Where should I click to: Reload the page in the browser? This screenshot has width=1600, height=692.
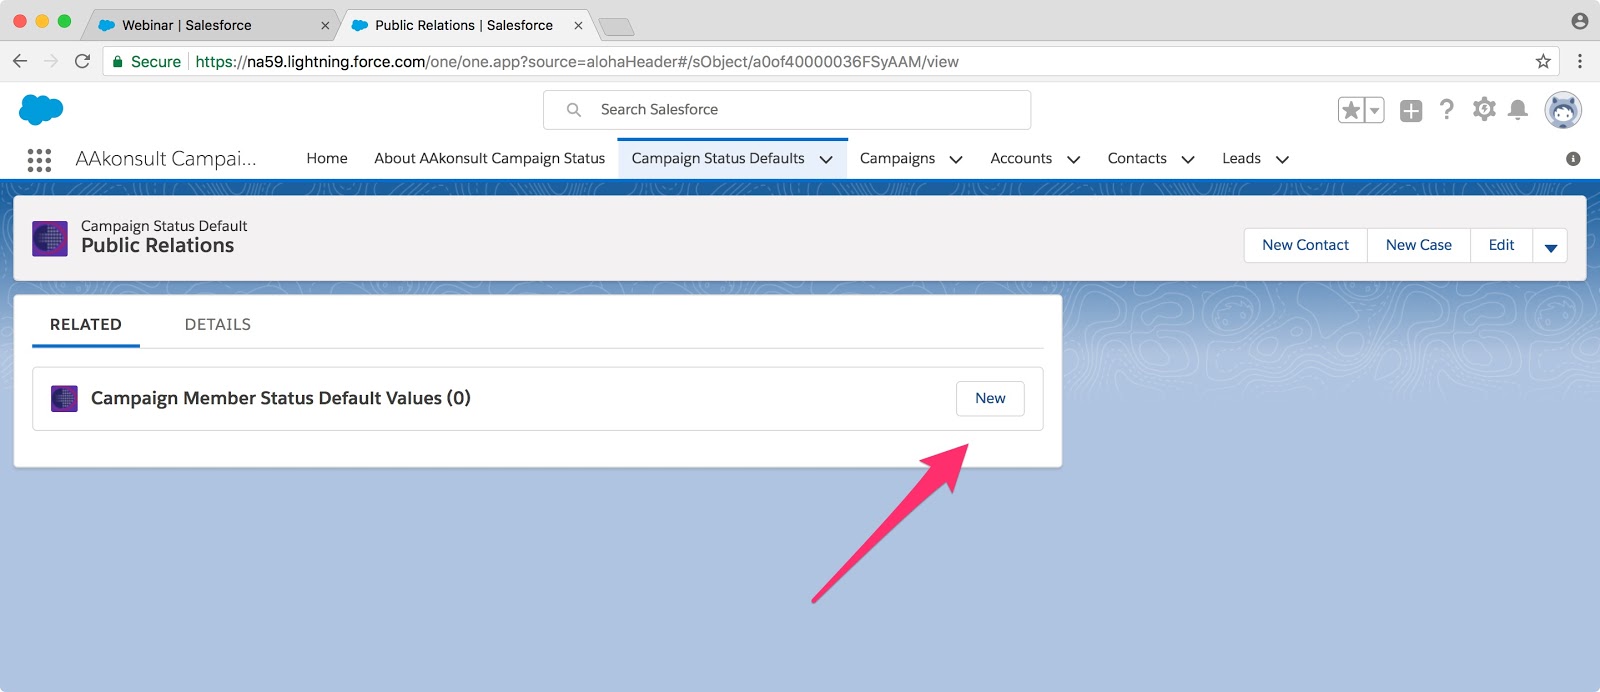(x=83, y=61)
